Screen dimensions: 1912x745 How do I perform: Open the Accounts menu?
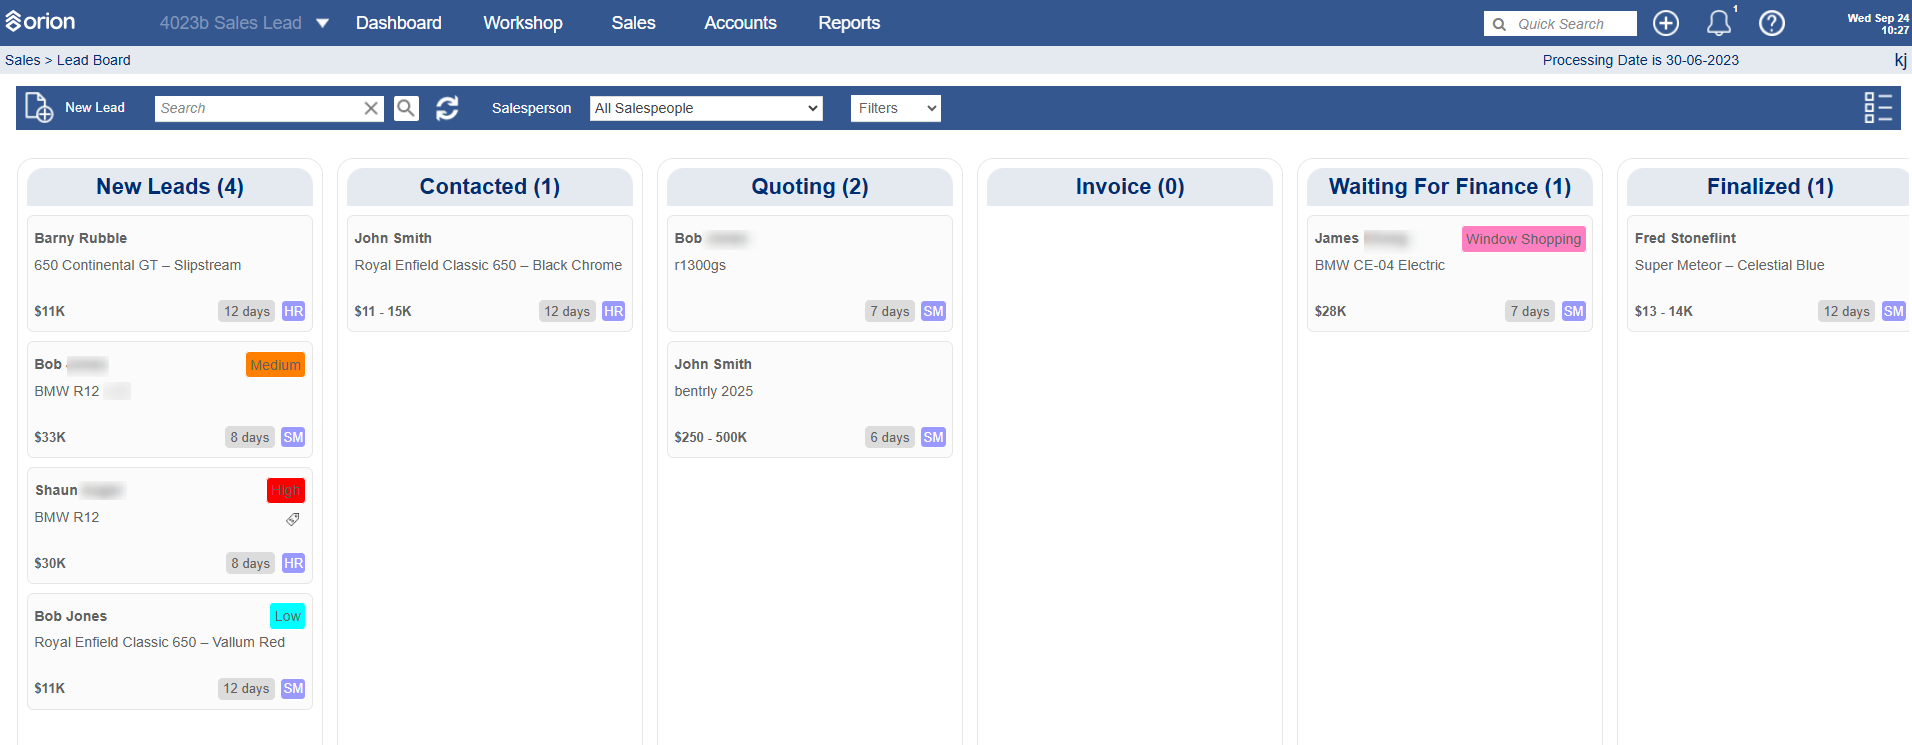pos(740,23)
